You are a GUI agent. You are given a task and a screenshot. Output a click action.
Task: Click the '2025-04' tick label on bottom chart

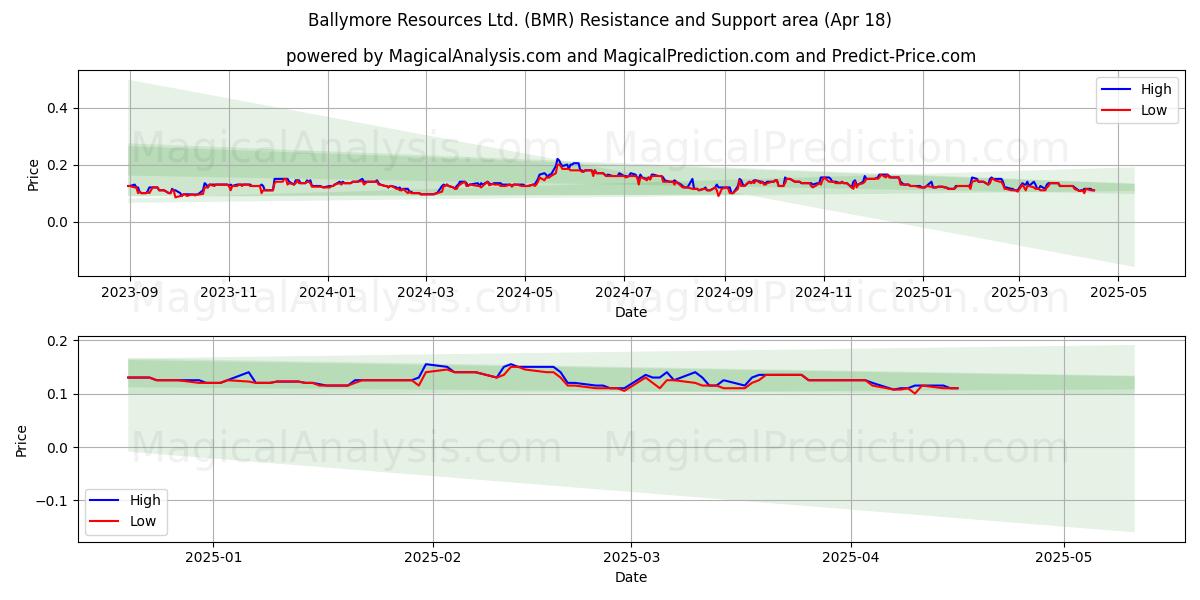(852, 557)
